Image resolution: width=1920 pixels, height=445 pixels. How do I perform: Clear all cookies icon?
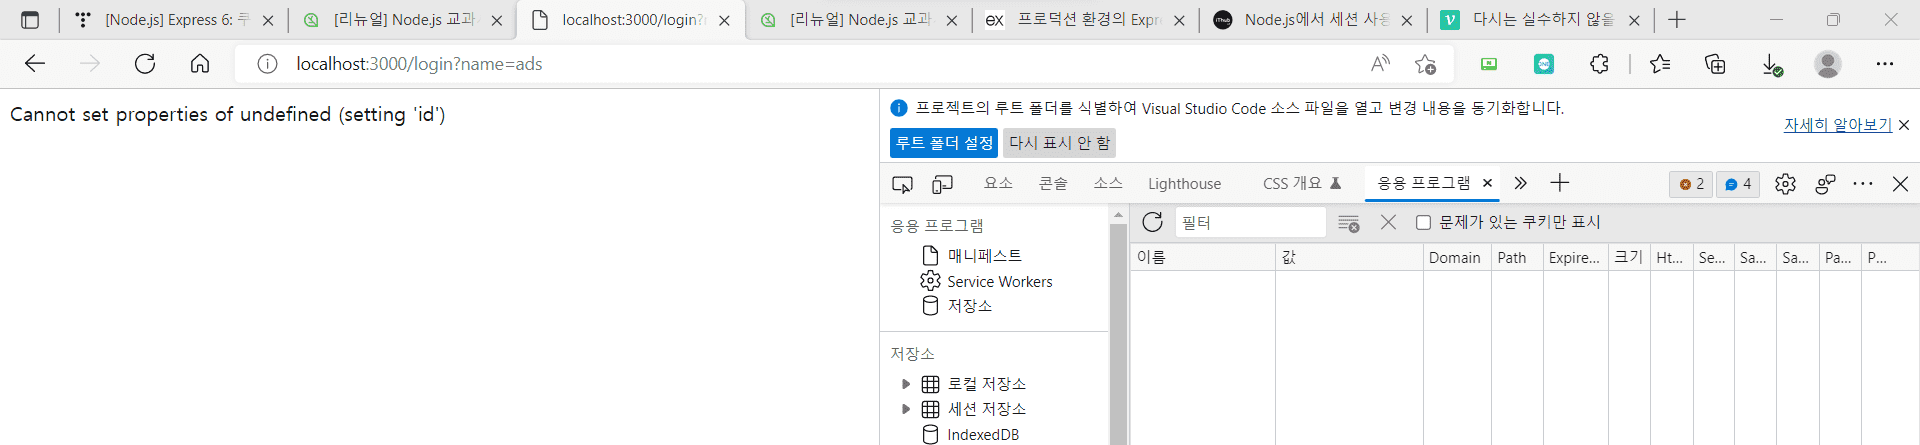tap(1348, 223)
